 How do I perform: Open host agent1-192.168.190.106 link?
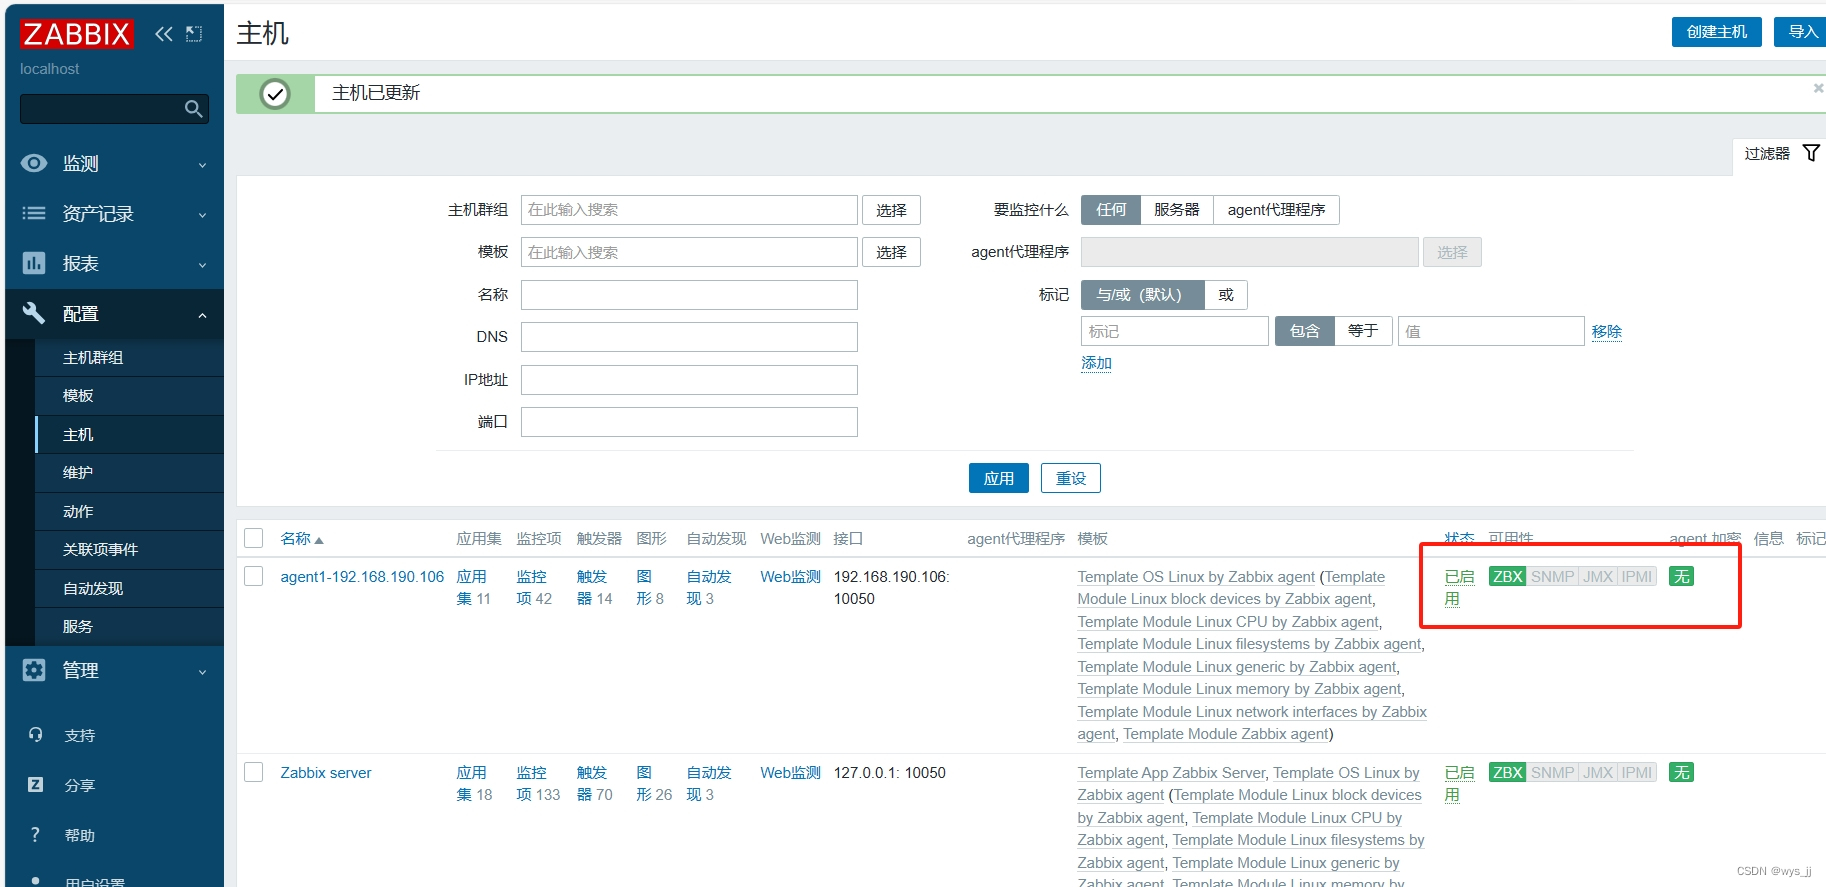(362, 577)
